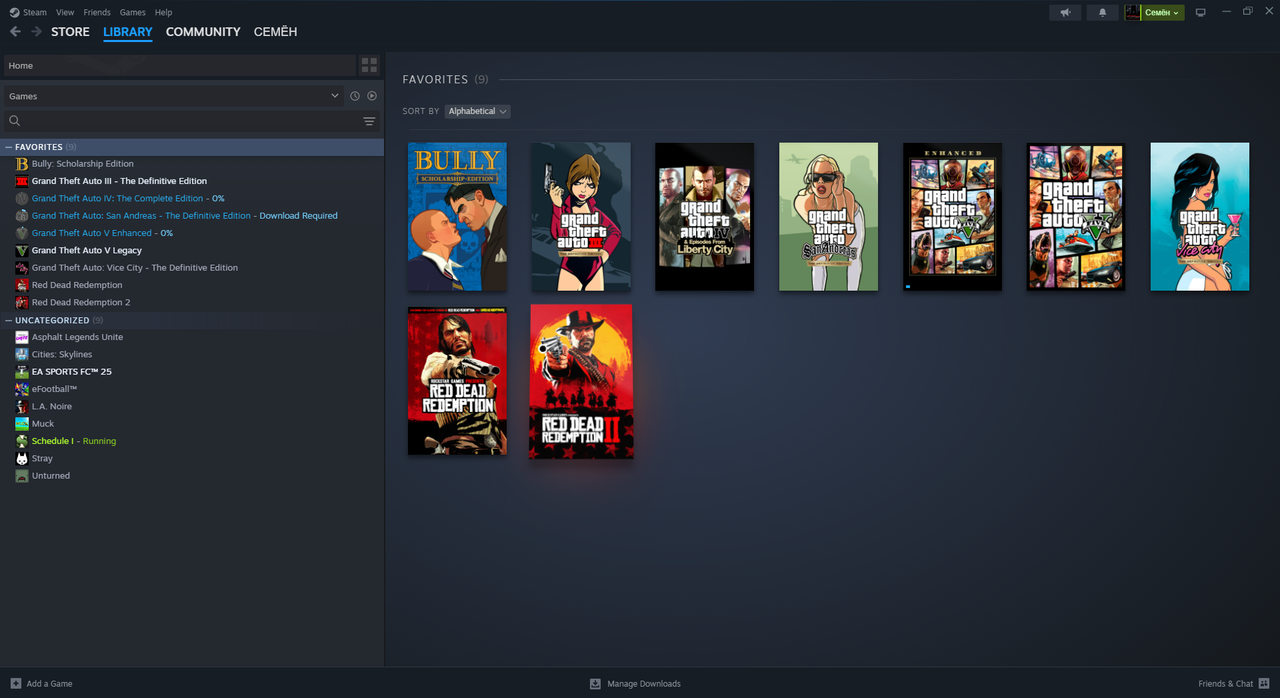The image size is (1280, 698).
Task: Click the Bully: Scholarship Edition list icon
Action: point(22,164)
